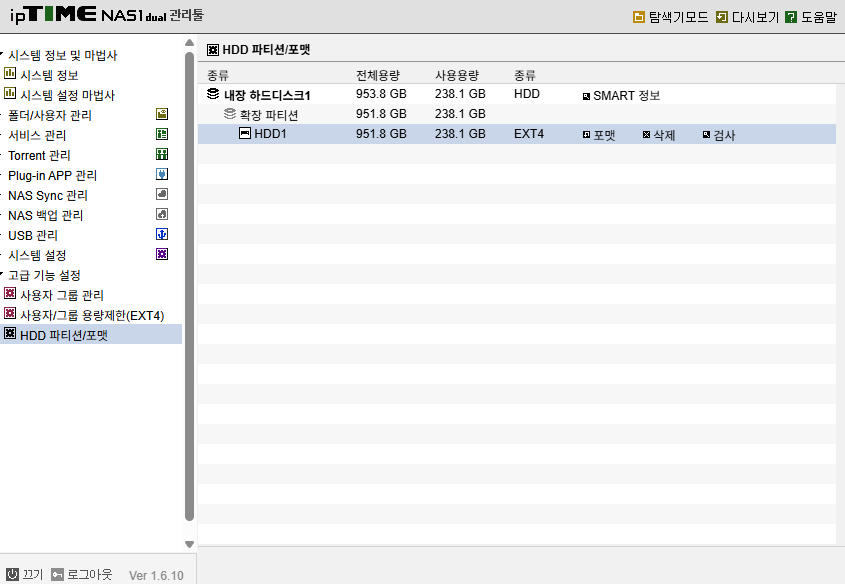Viewport: 845px width, 584px height.
Task: Click the 내장 하드디스크1 disk stack icon
Action: click(x=213, y=94)
